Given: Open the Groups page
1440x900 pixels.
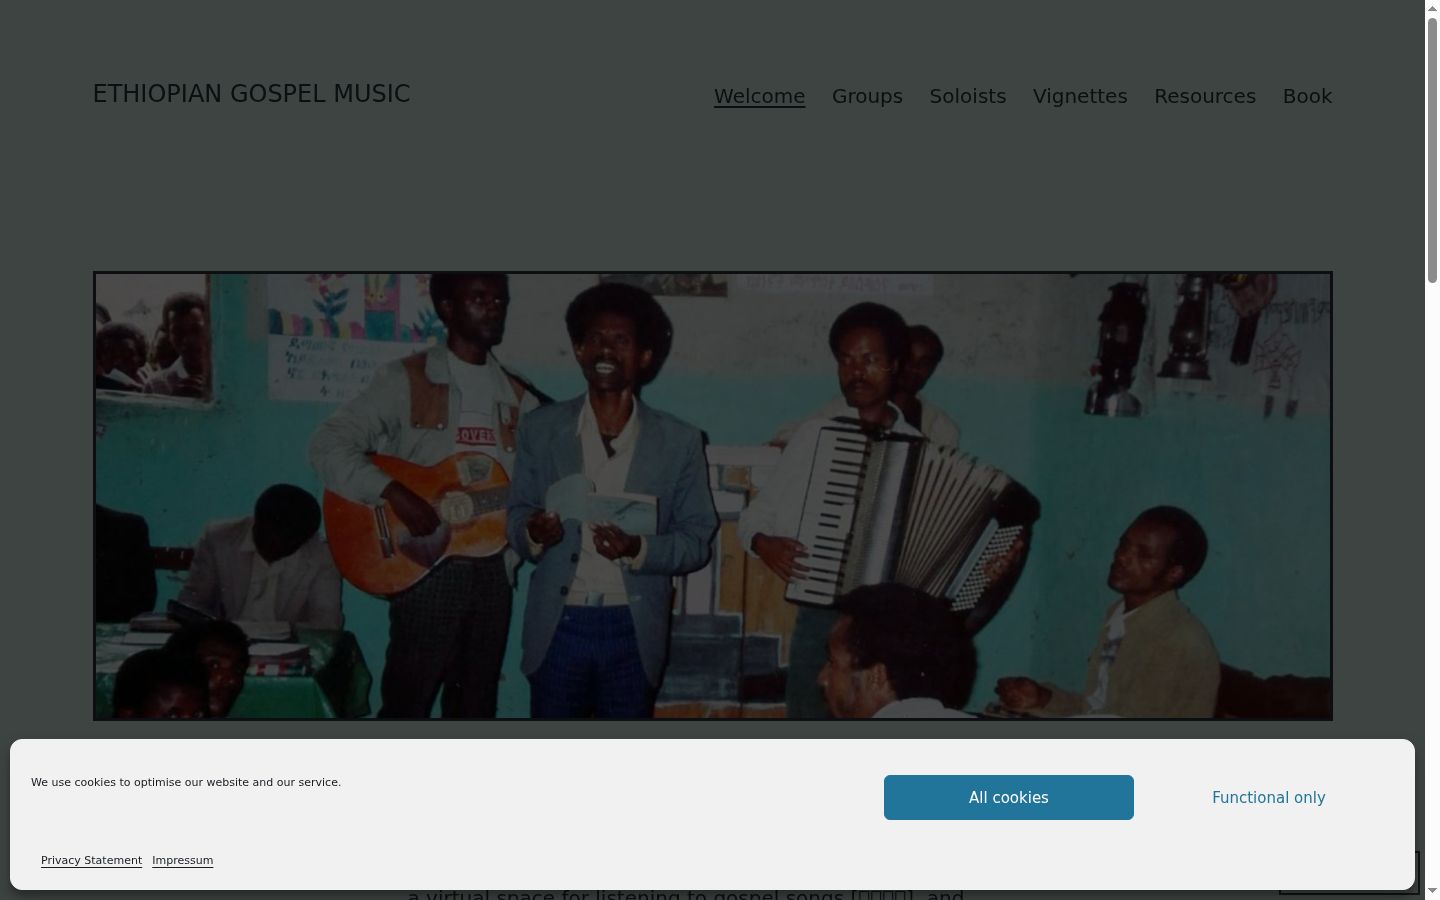Looking at the screenshot, I should (x=867, y=96).
